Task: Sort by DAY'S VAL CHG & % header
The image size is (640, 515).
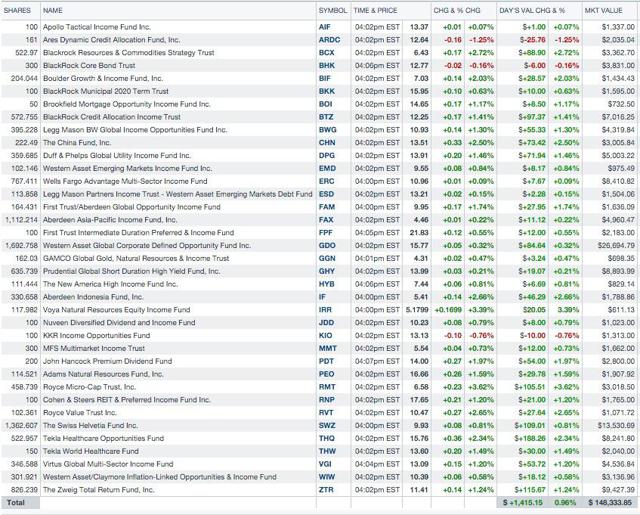Action: click(x=532, y=11)
